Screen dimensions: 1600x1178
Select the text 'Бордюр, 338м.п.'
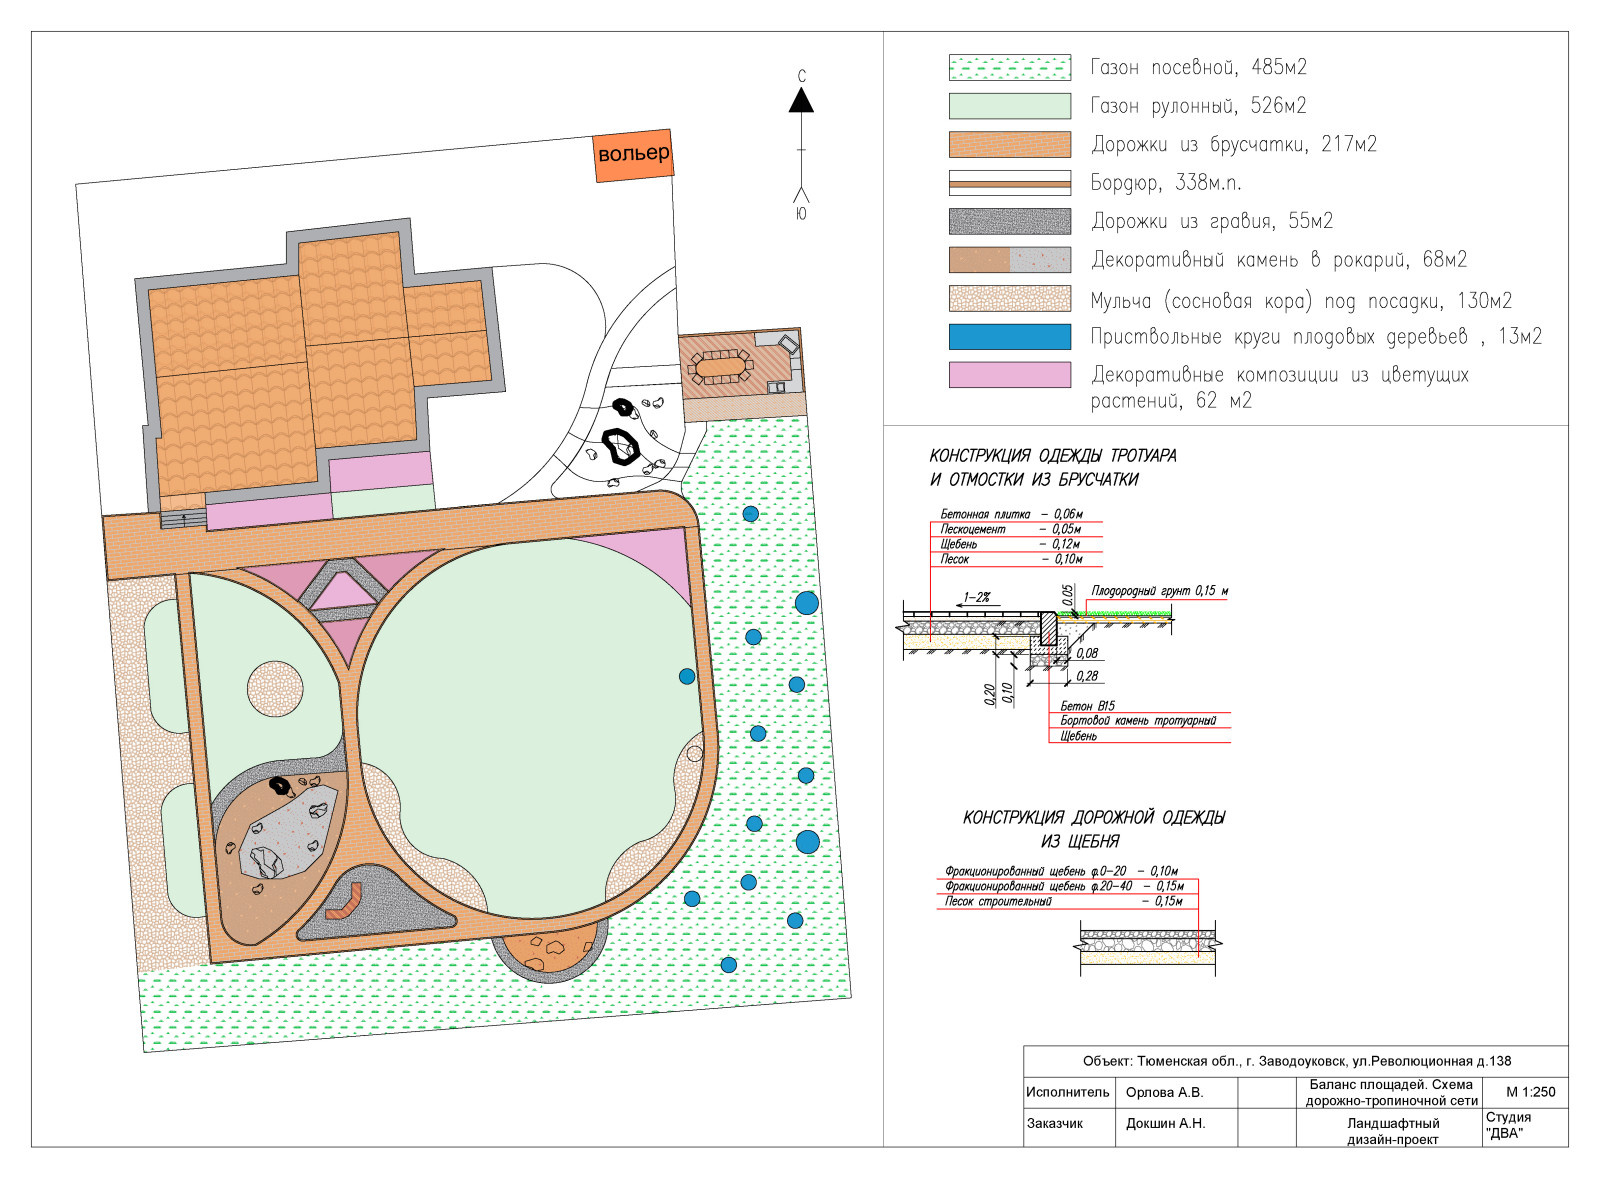1166,183
